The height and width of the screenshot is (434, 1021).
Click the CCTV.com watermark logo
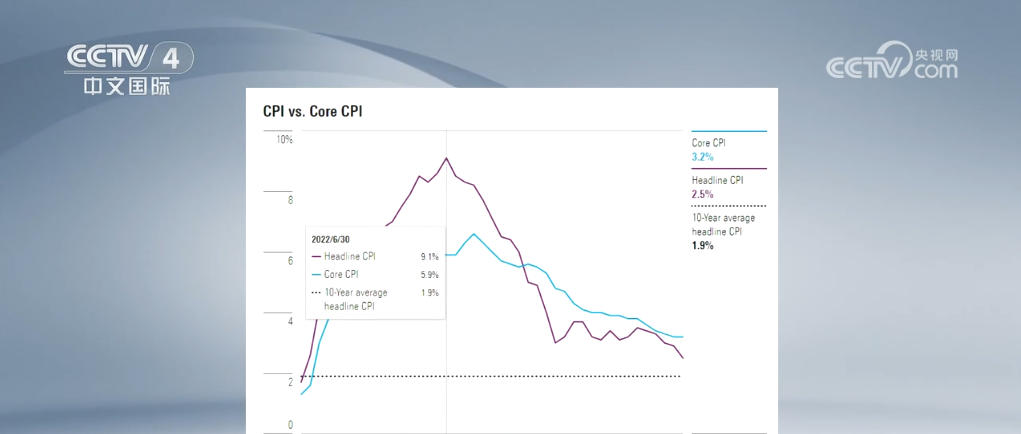click(892, 61)
